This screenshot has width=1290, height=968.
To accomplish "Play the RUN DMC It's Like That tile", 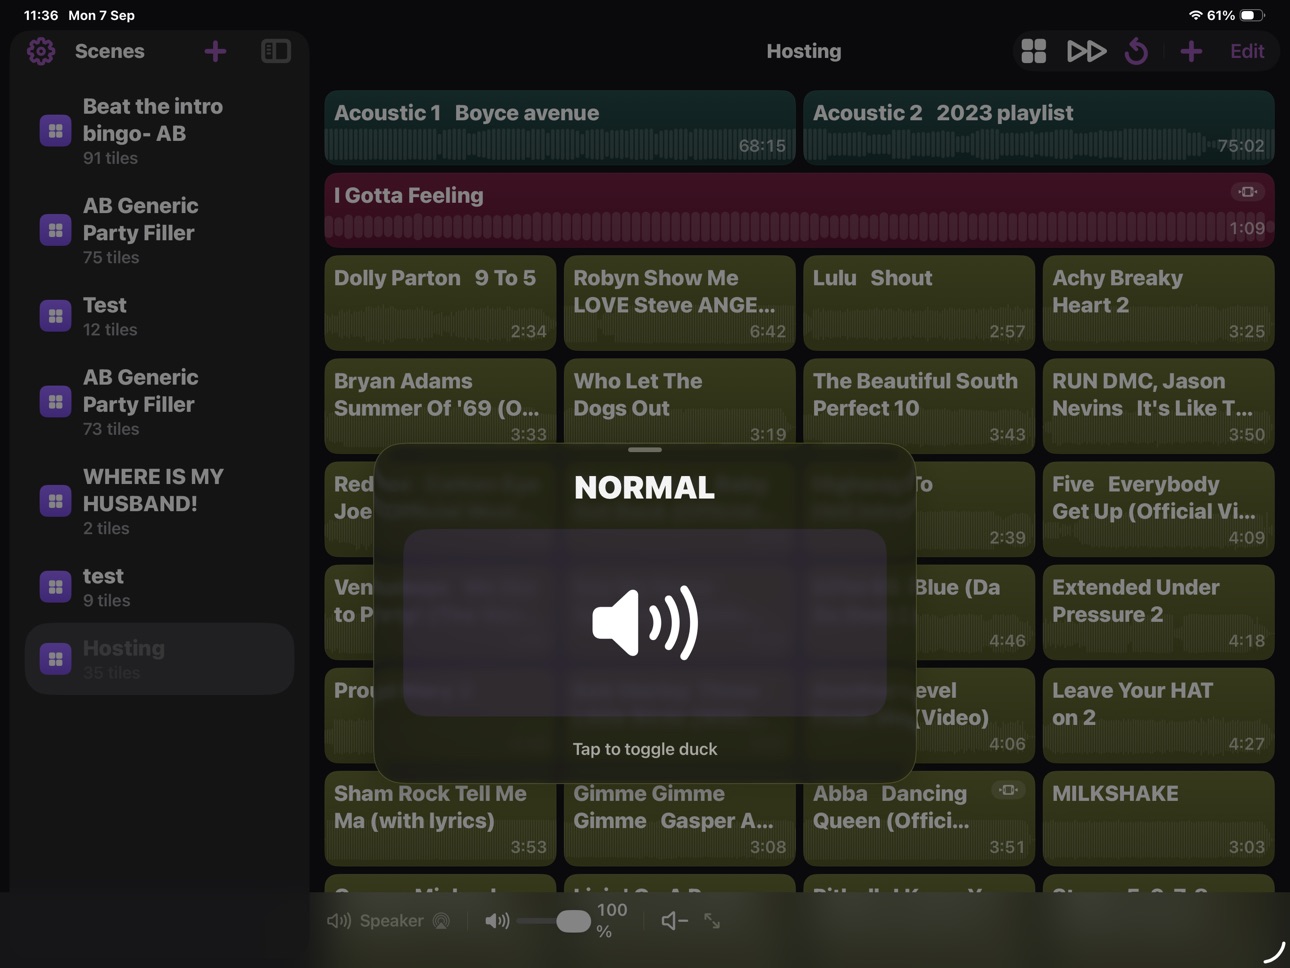I will [1159, 406].
